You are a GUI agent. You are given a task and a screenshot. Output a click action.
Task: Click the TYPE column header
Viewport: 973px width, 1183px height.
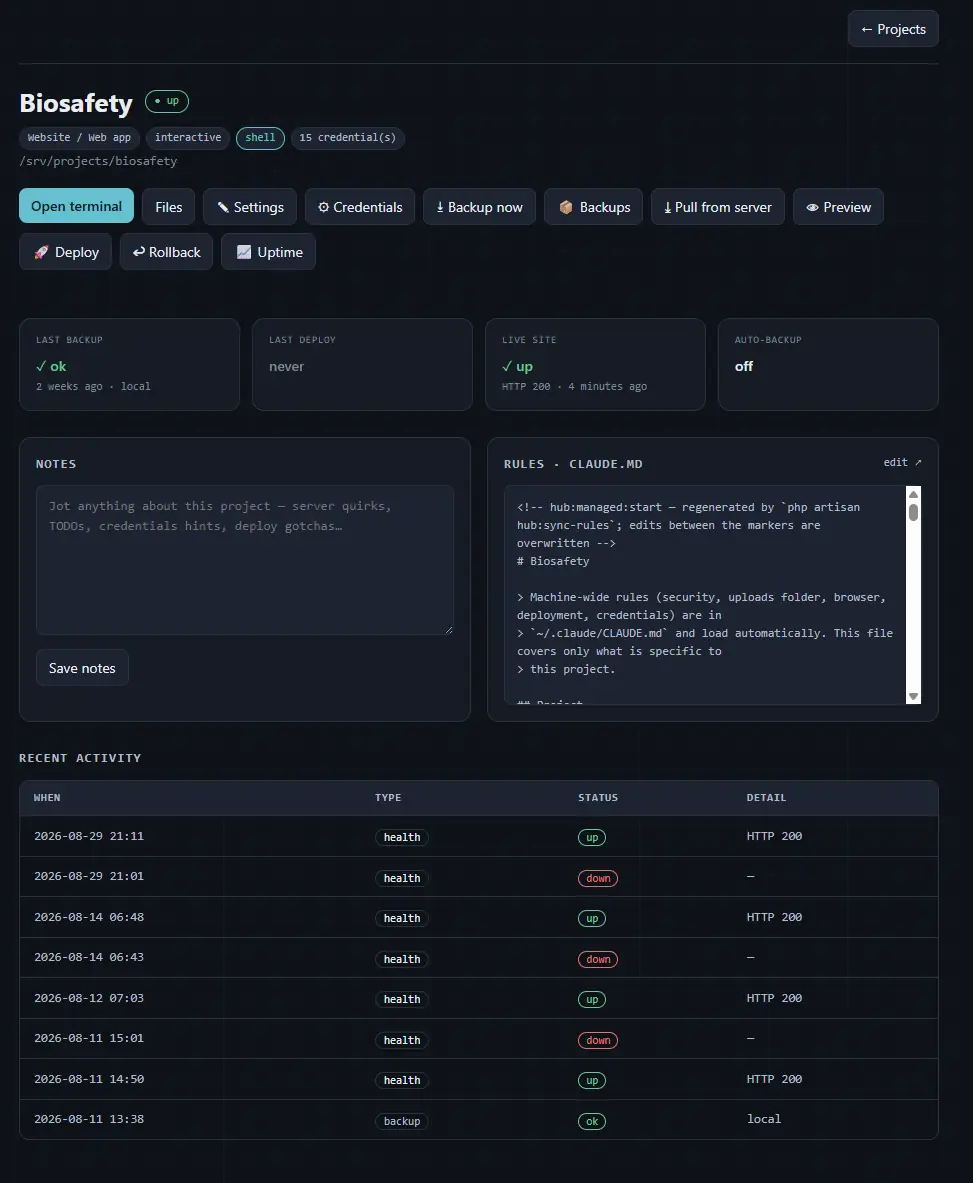click(388, 797)
